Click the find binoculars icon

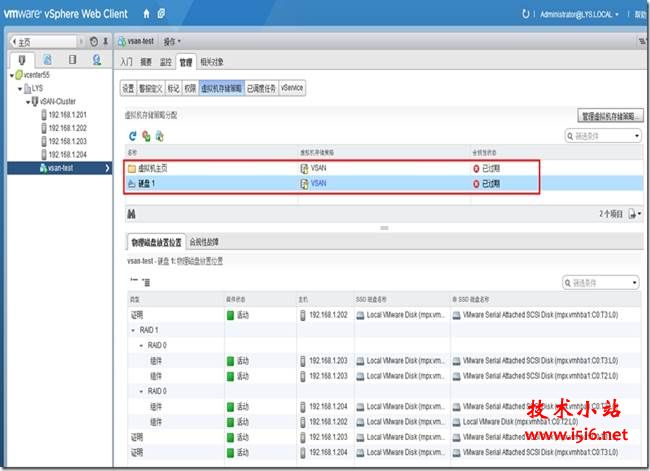coord(131,214)
